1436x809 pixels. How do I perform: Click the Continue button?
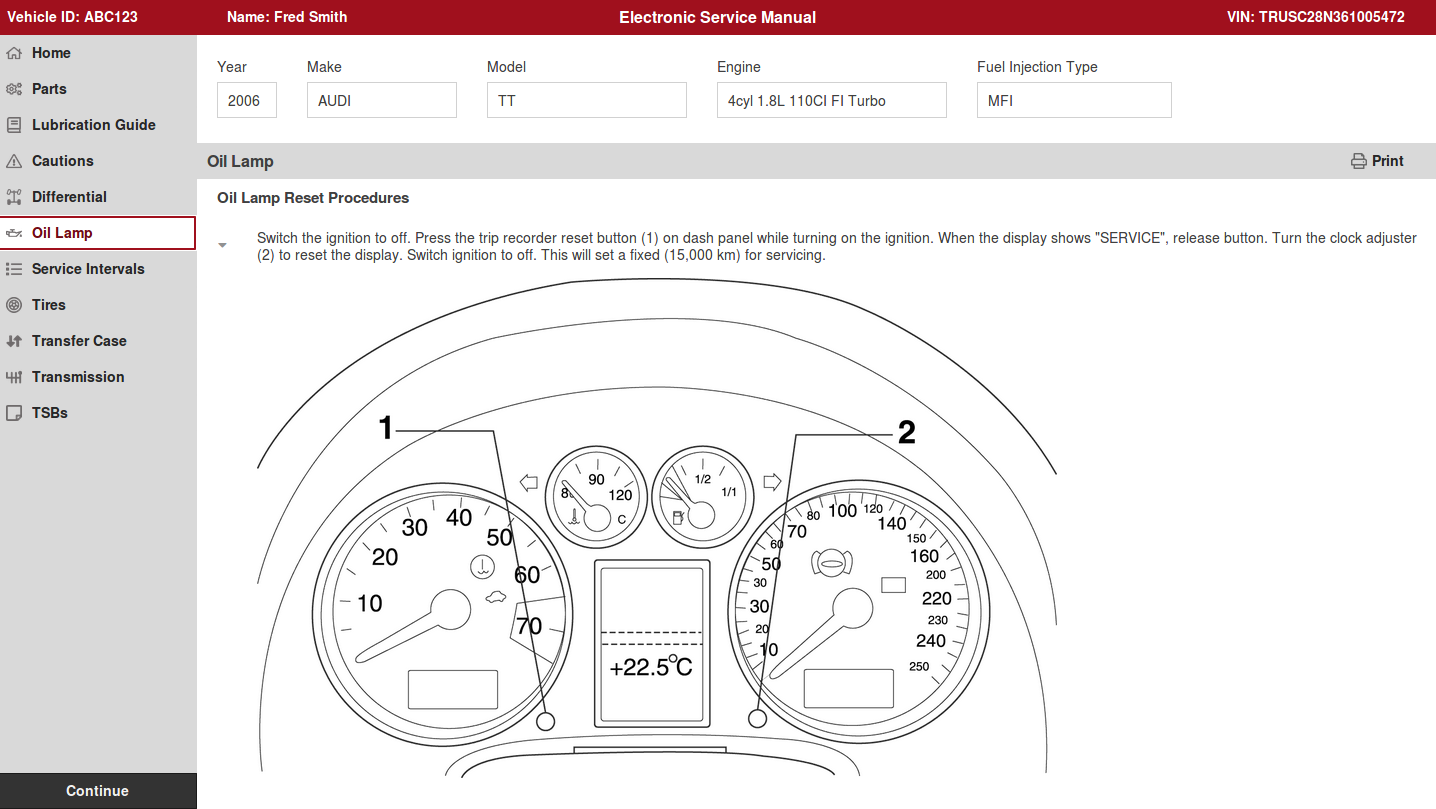pos(98,791)
